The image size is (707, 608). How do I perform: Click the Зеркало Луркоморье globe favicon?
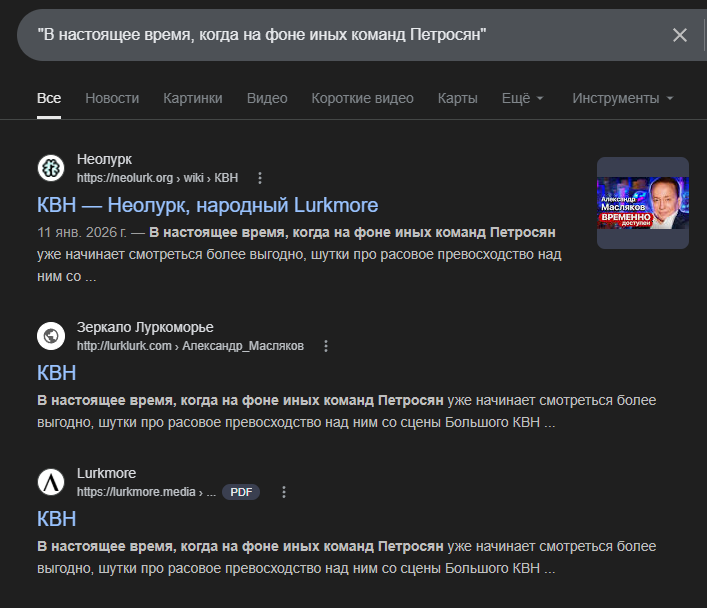pyautogui.click(x=51, y=336)
